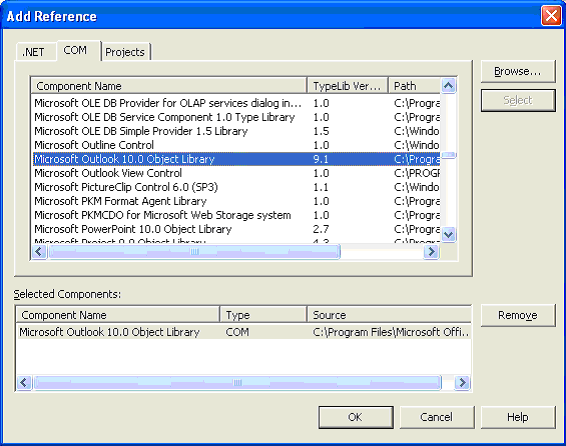The width and height of the screenshot is (566, 446).
Task: Select Microsoft PKM Format Agent Library
Action: click(x=236, y=201)
